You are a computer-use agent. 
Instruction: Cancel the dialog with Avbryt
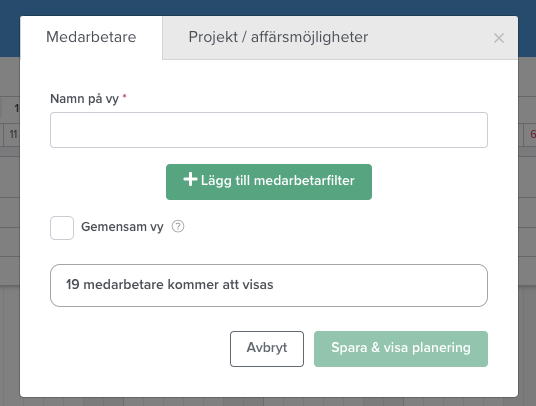[x=267, y=349]
